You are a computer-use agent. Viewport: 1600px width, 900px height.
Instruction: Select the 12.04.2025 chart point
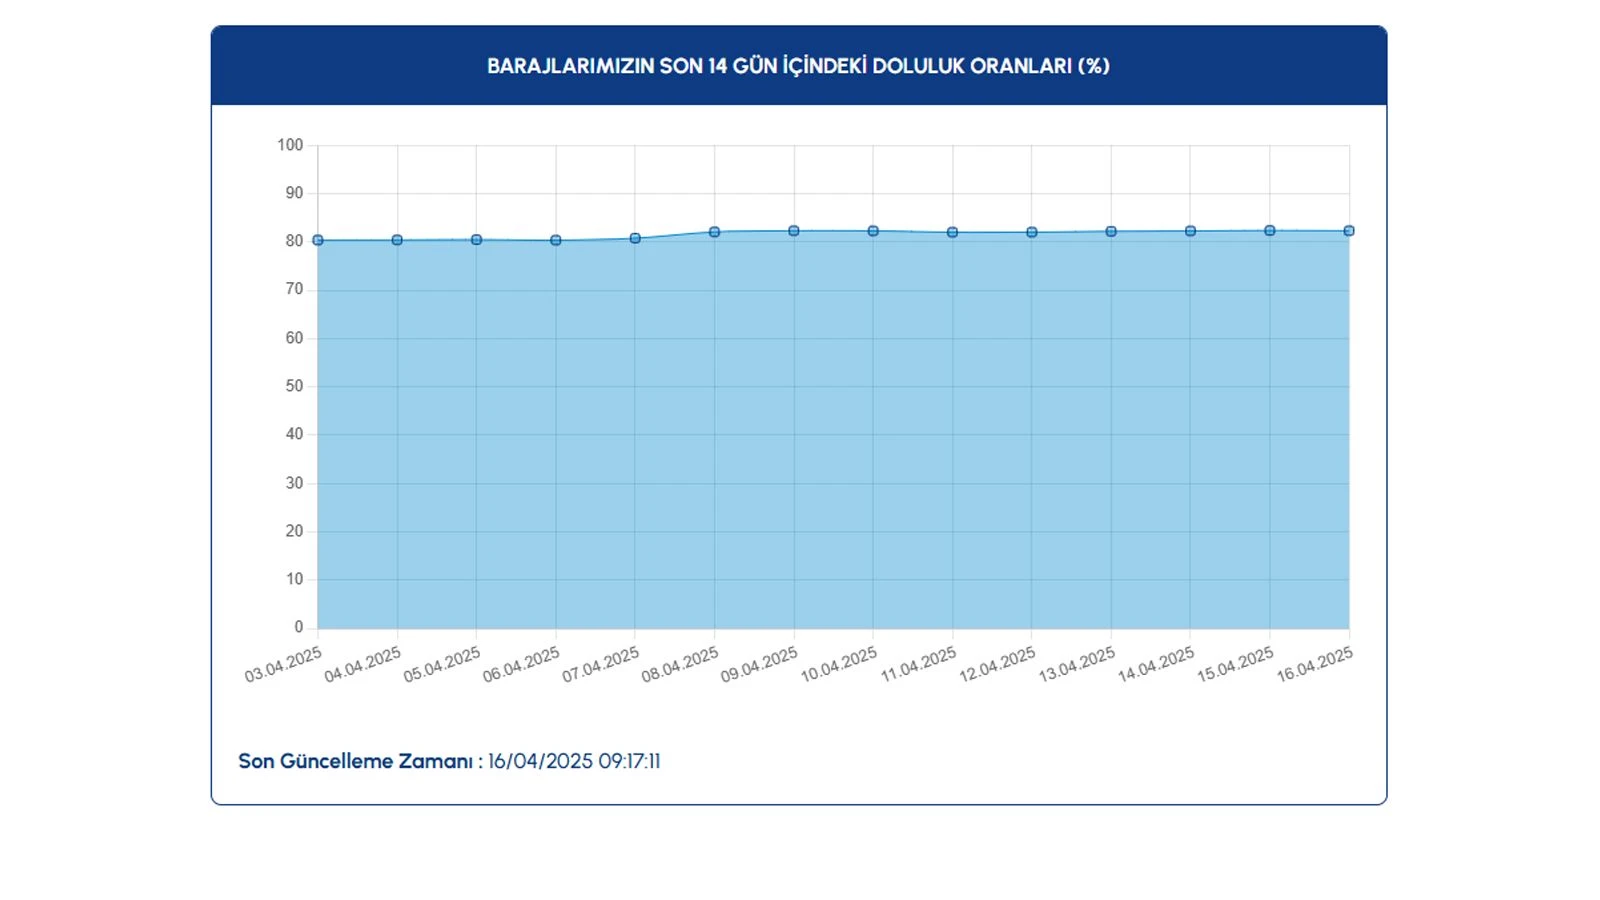click(x=1032, y=232)
